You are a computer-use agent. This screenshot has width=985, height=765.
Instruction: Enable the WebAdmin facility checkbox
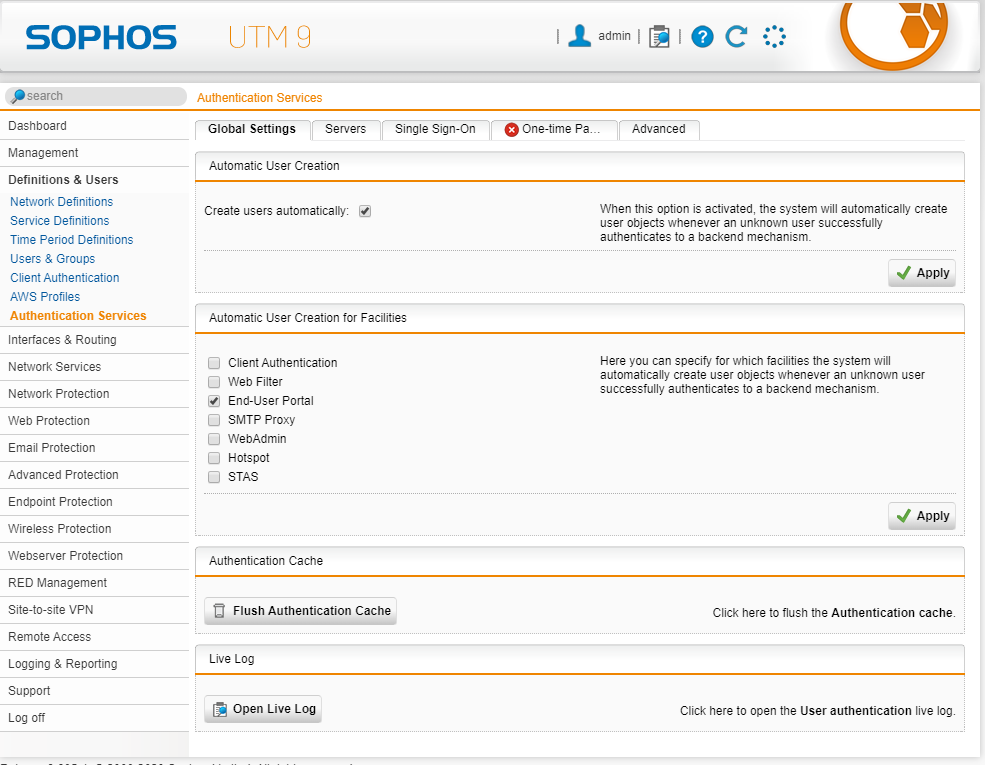click(214, 439)
